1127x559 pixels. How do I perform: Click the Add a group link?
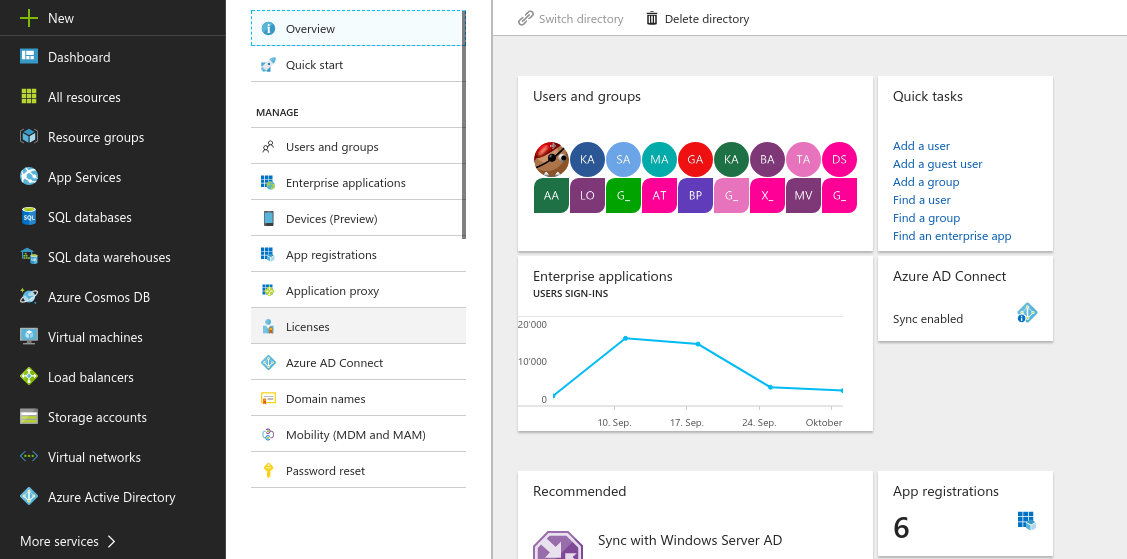[x=925, y=182]
